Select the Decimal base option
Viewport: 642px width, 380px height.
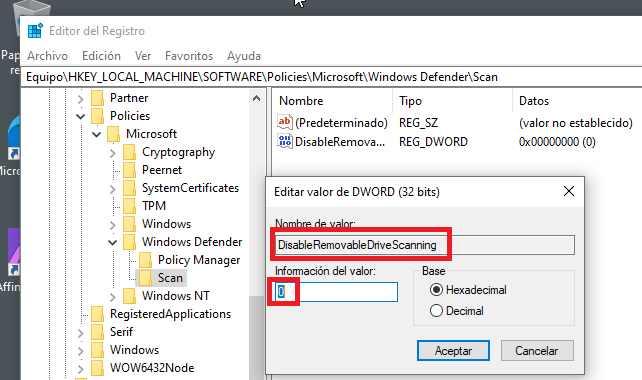pos(436,311)
